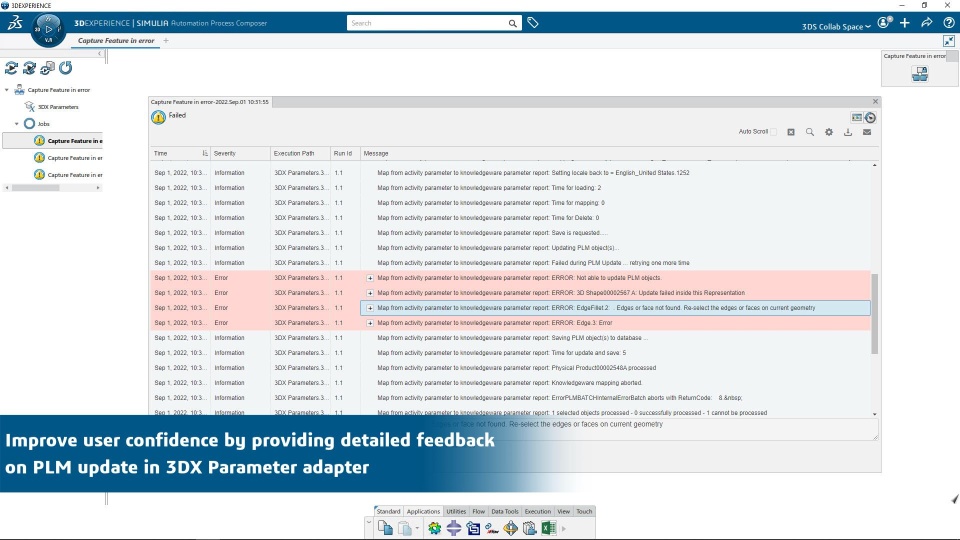The height and width of the screenshot is (540, 960).
Task: Switch to the Execution toolbar tab
Action: [538, 511]
